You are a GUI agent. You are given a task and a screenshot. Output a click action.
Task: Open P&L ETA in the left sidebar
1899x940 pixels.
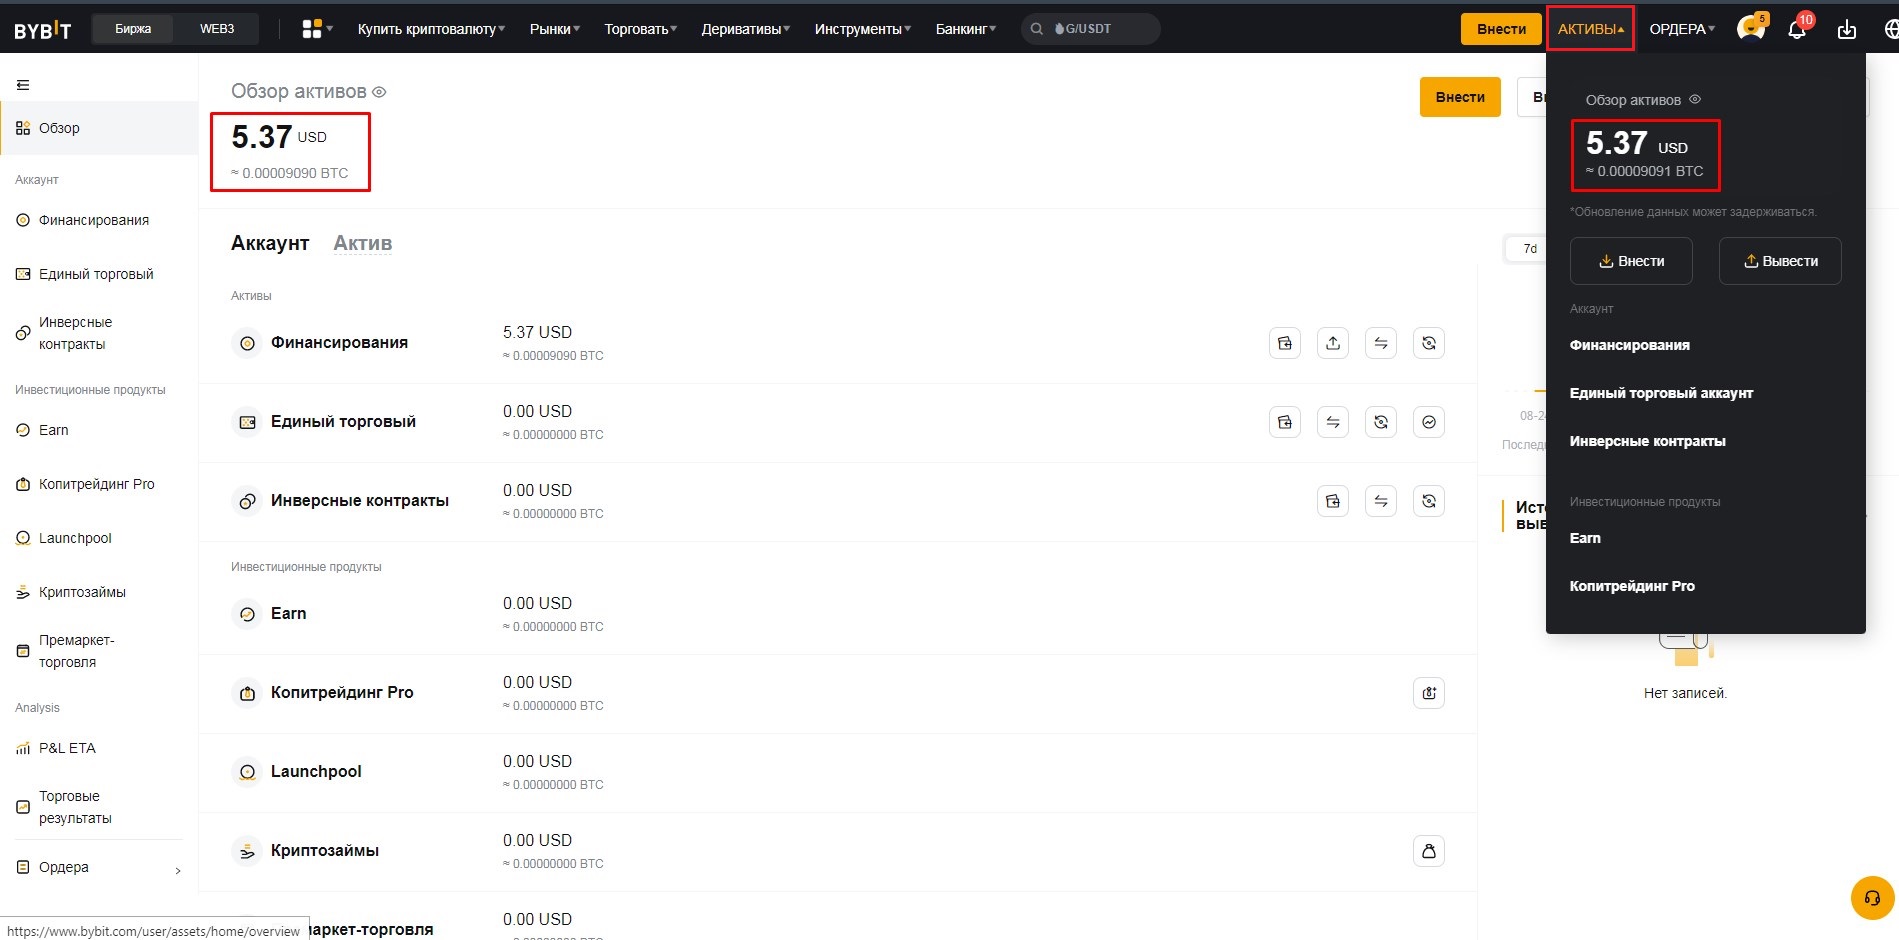point(99,748)
